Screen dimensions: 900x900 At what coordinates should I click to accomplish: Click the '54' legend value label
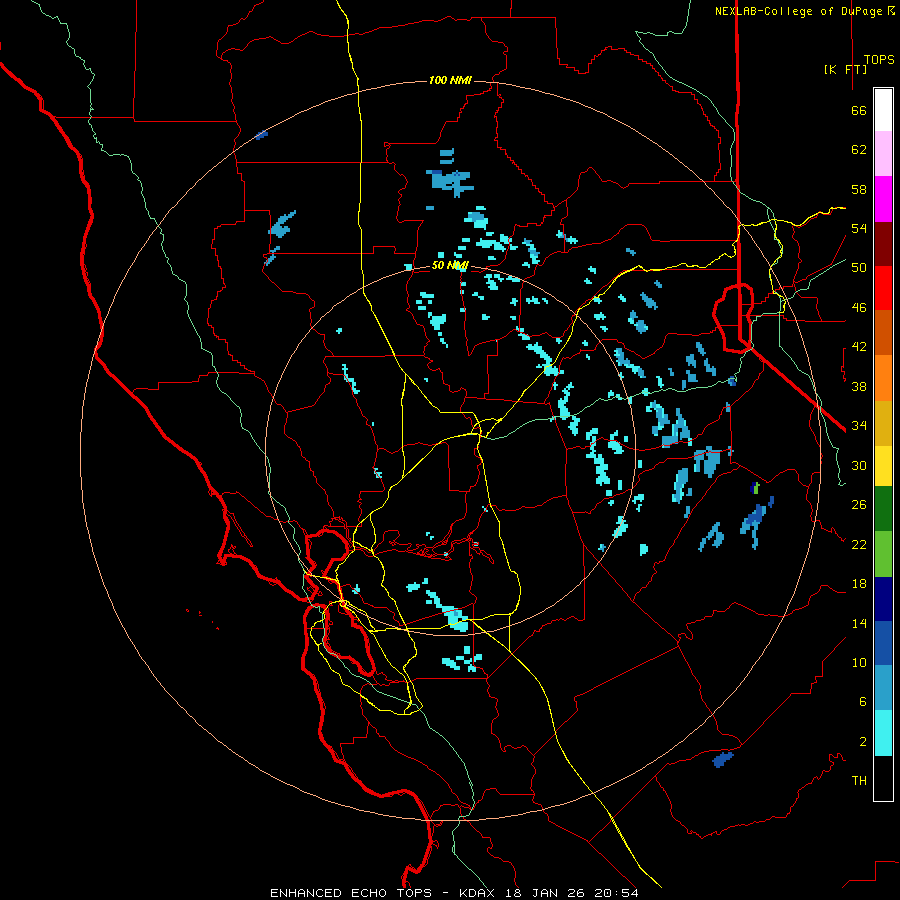859,228
